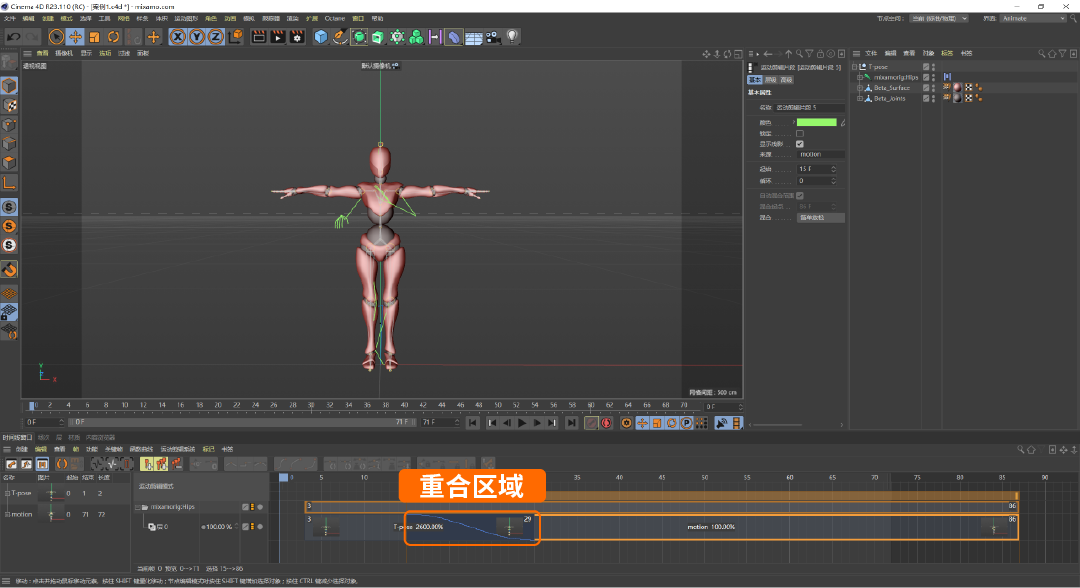The image size is (1080, 588).
Task: Collapse mixamorig:Hips track in timeline
Action: click(x=138, y=507)
